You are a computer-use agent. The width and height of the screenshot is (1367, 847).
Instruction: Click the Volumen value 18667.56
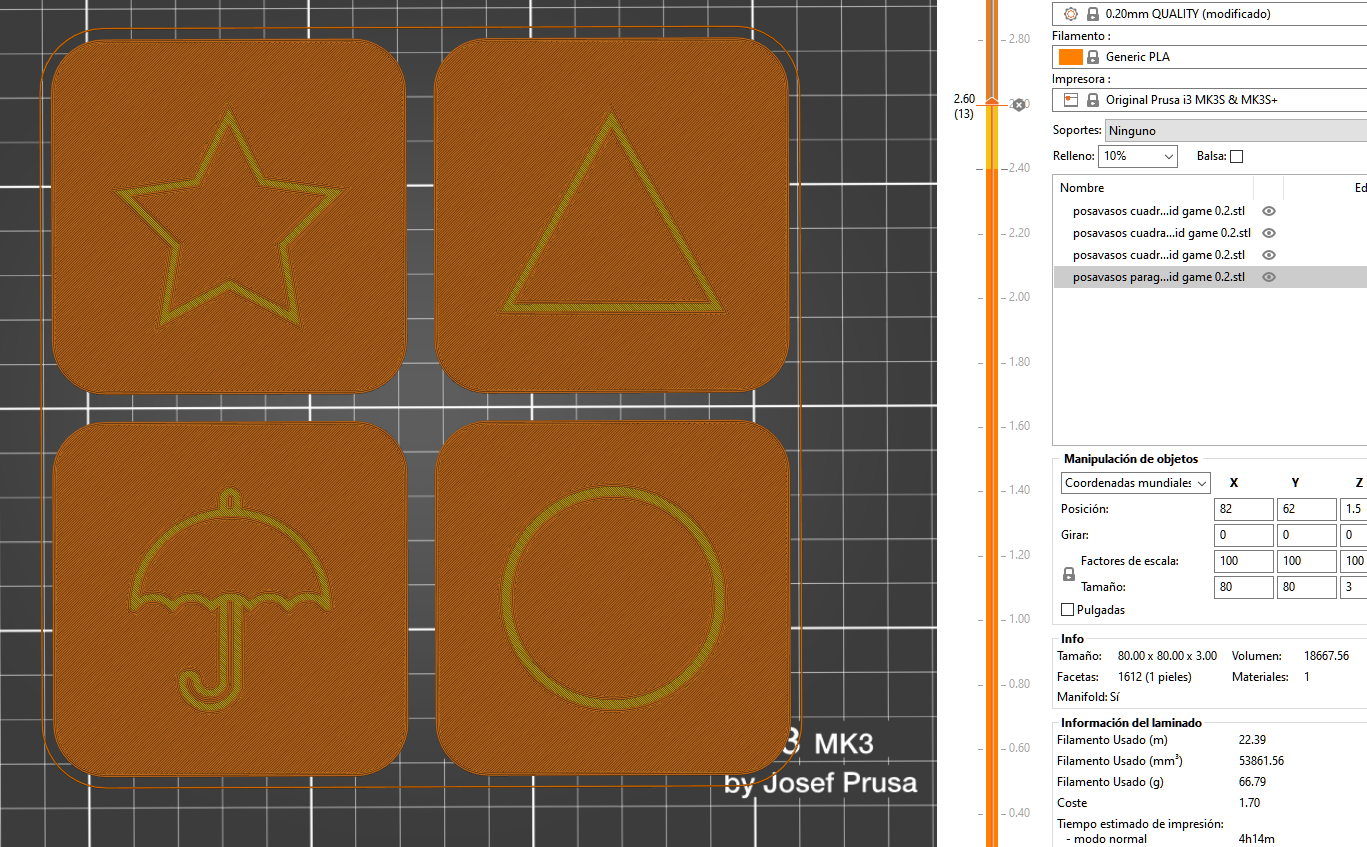point(1326,656)
